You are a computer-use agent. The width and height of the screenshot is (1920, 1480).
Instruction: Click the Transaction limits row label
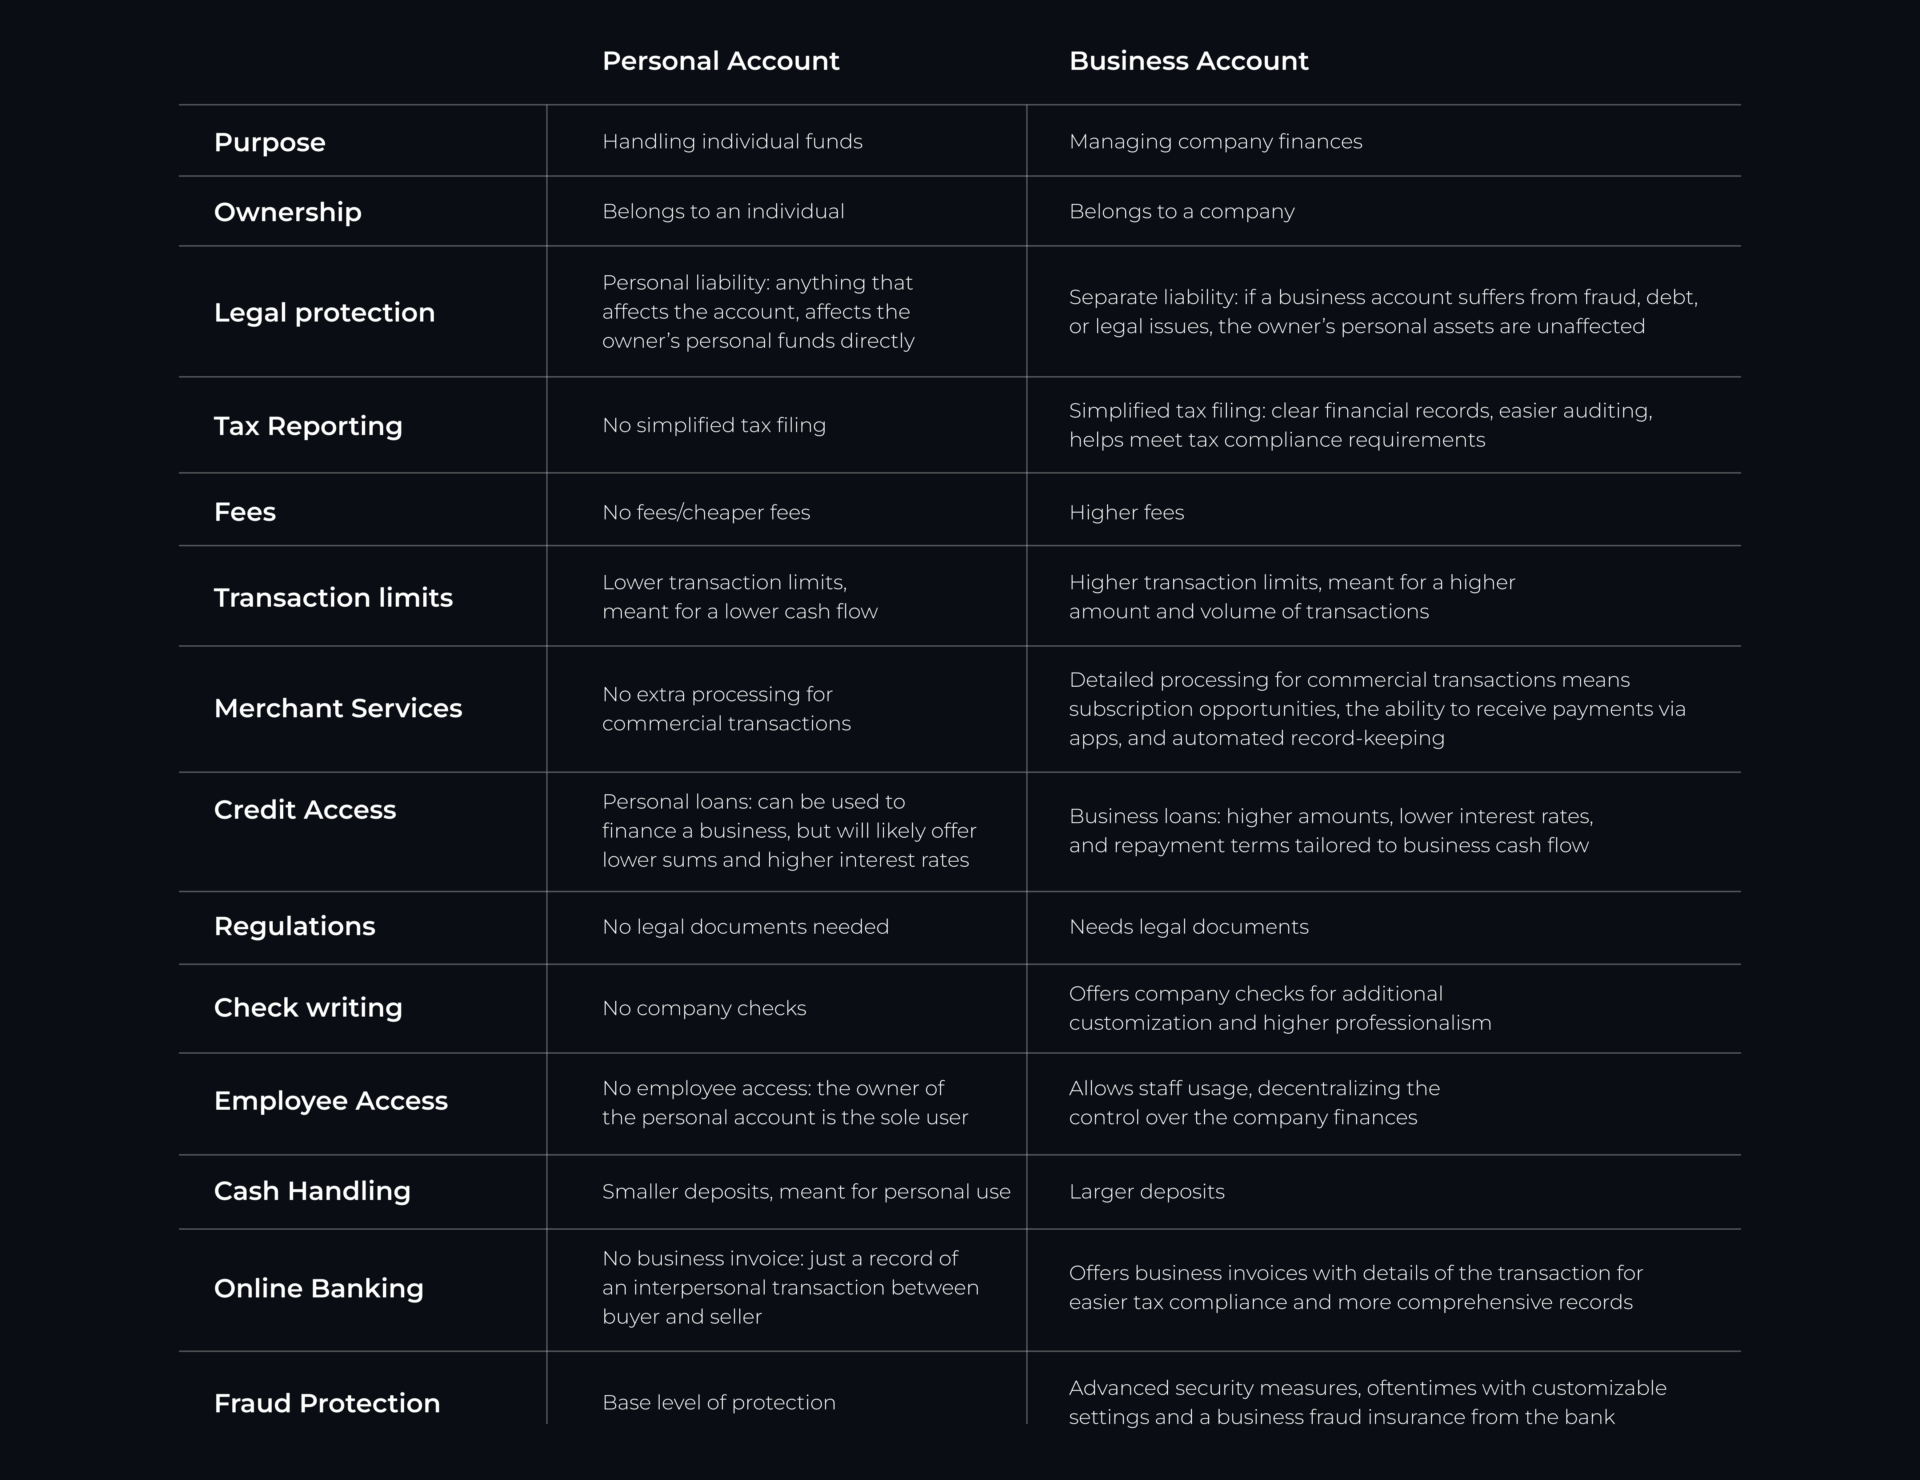[x=333, y=597]
